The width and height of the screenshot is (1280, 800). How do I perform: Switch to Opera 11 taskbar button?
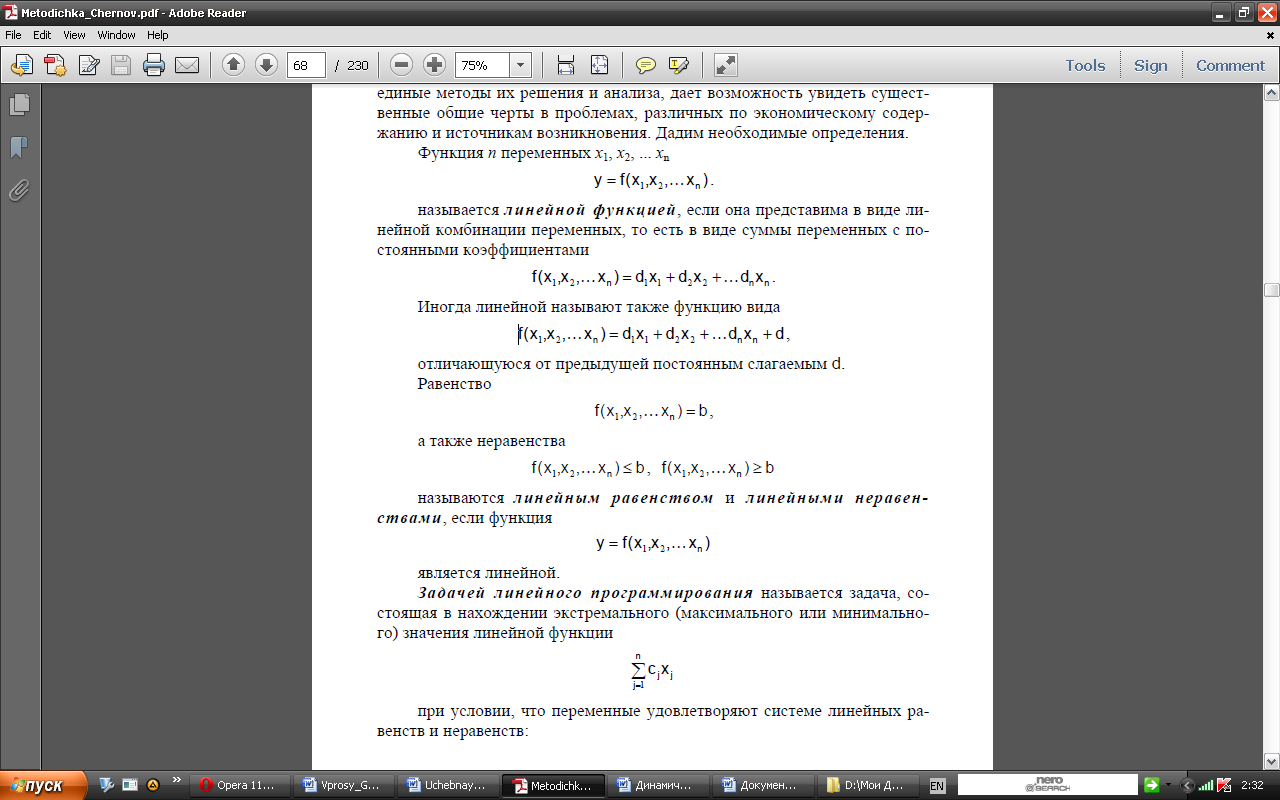(239, 785)
